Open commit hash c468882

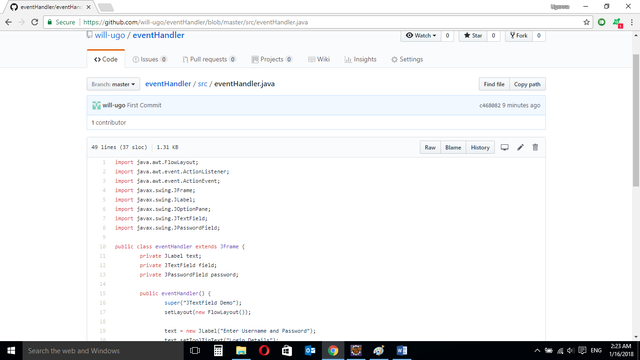coord(490,105)
